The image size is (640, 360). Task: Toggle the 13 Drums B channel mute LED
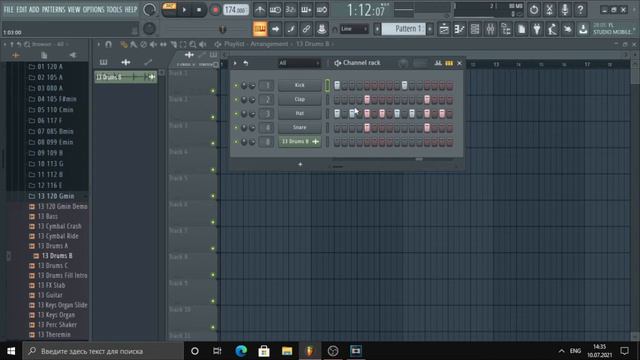click(x=236, y=142)
